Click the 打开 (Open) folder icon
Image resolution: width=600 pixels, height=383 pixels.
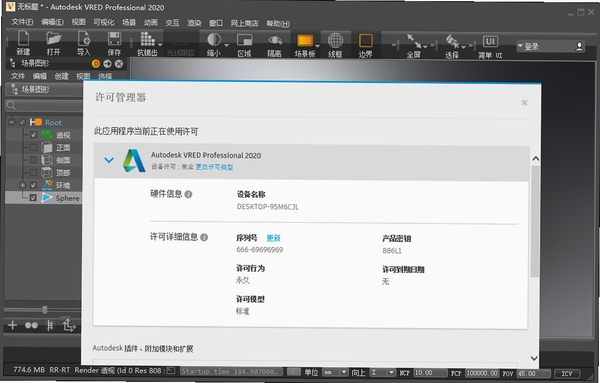click(x=53, y=39)
